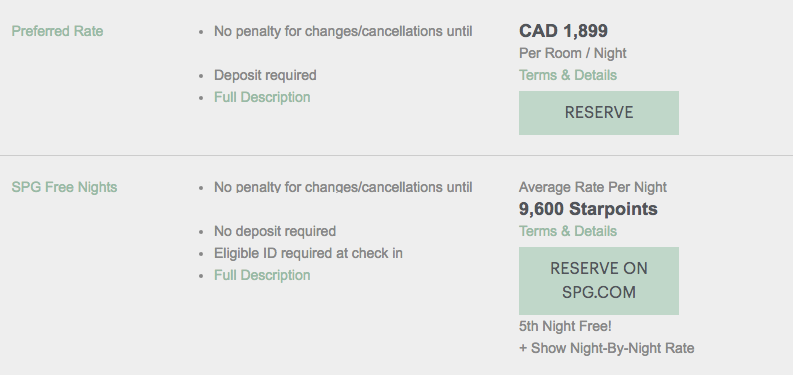The height and width of the screenshot is (375, 793).
Task: Open the SPG Free Nights rate link
Action: pyautogui.click(x=64, y=187)
